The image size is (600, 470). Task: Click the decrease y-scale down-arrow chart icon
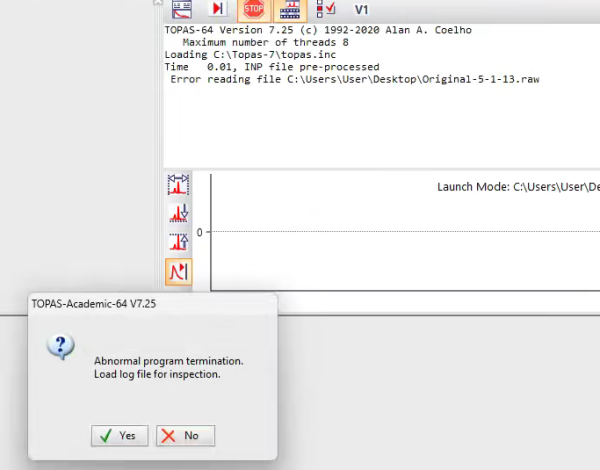click(178, 213)
